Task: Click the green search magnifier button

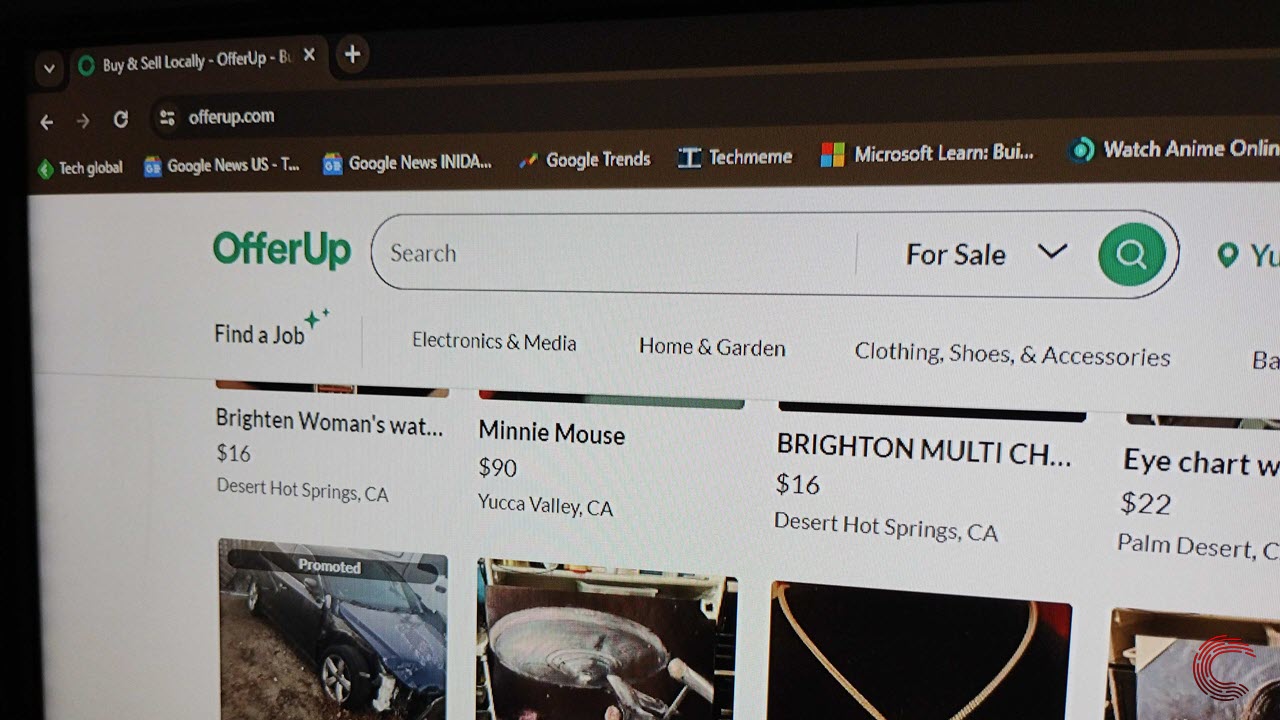Action: click(x=1132, y=254)
